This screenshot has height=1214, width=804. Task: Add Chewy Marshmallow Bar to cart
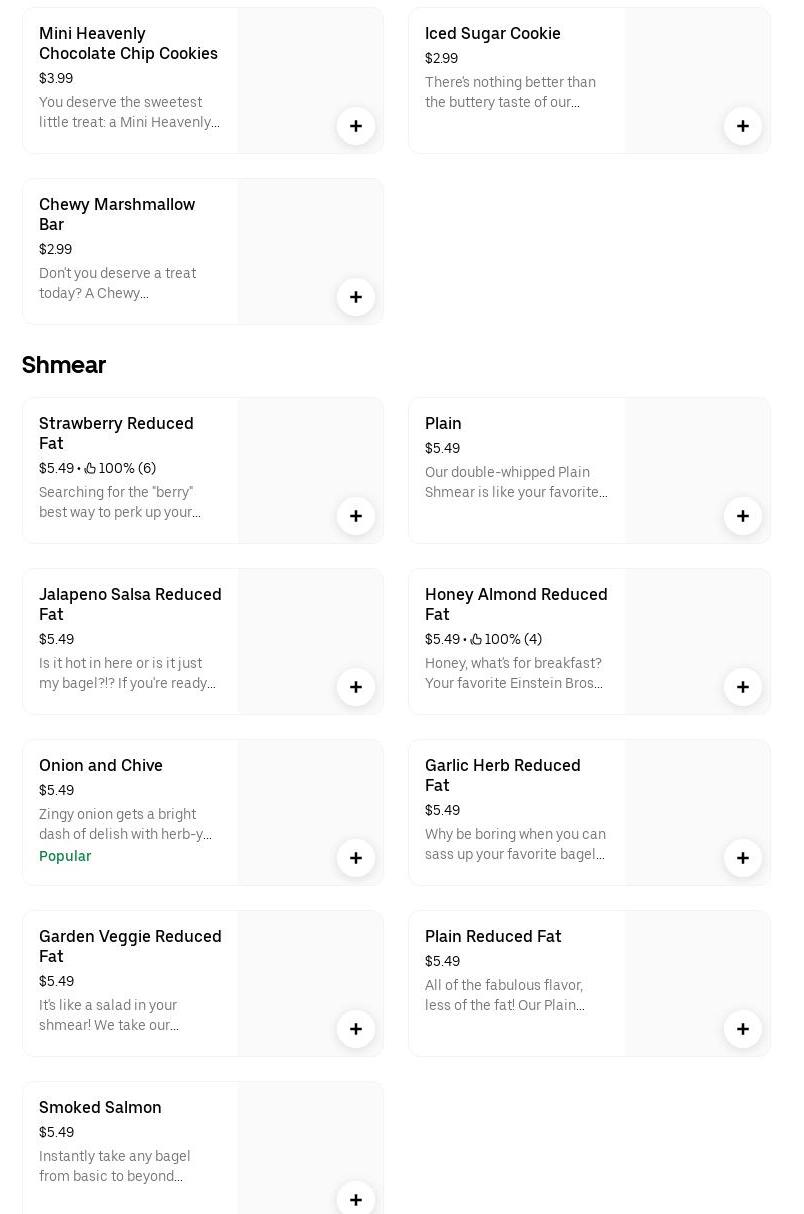coord(355,297)
